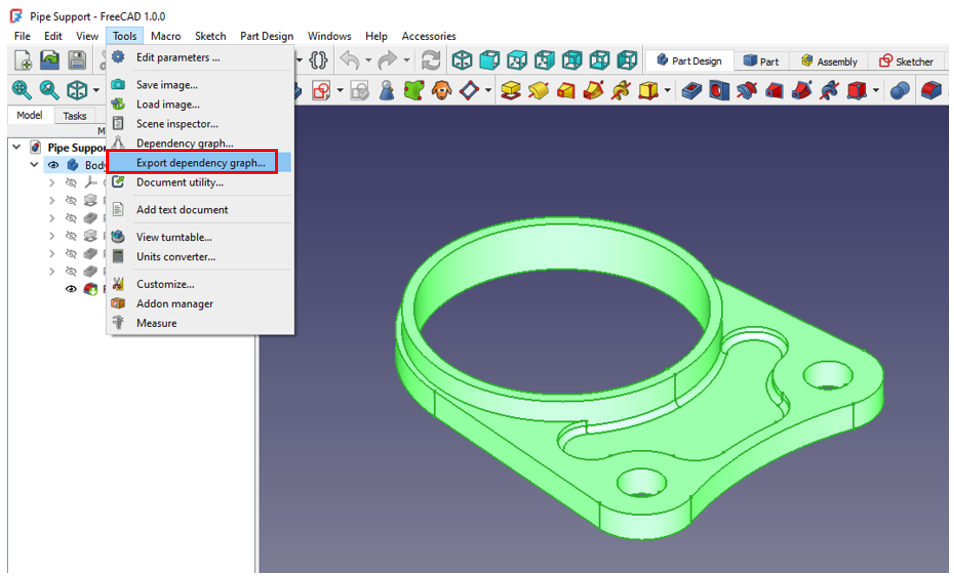Expand the Origin tree node

tap(52, 183)
